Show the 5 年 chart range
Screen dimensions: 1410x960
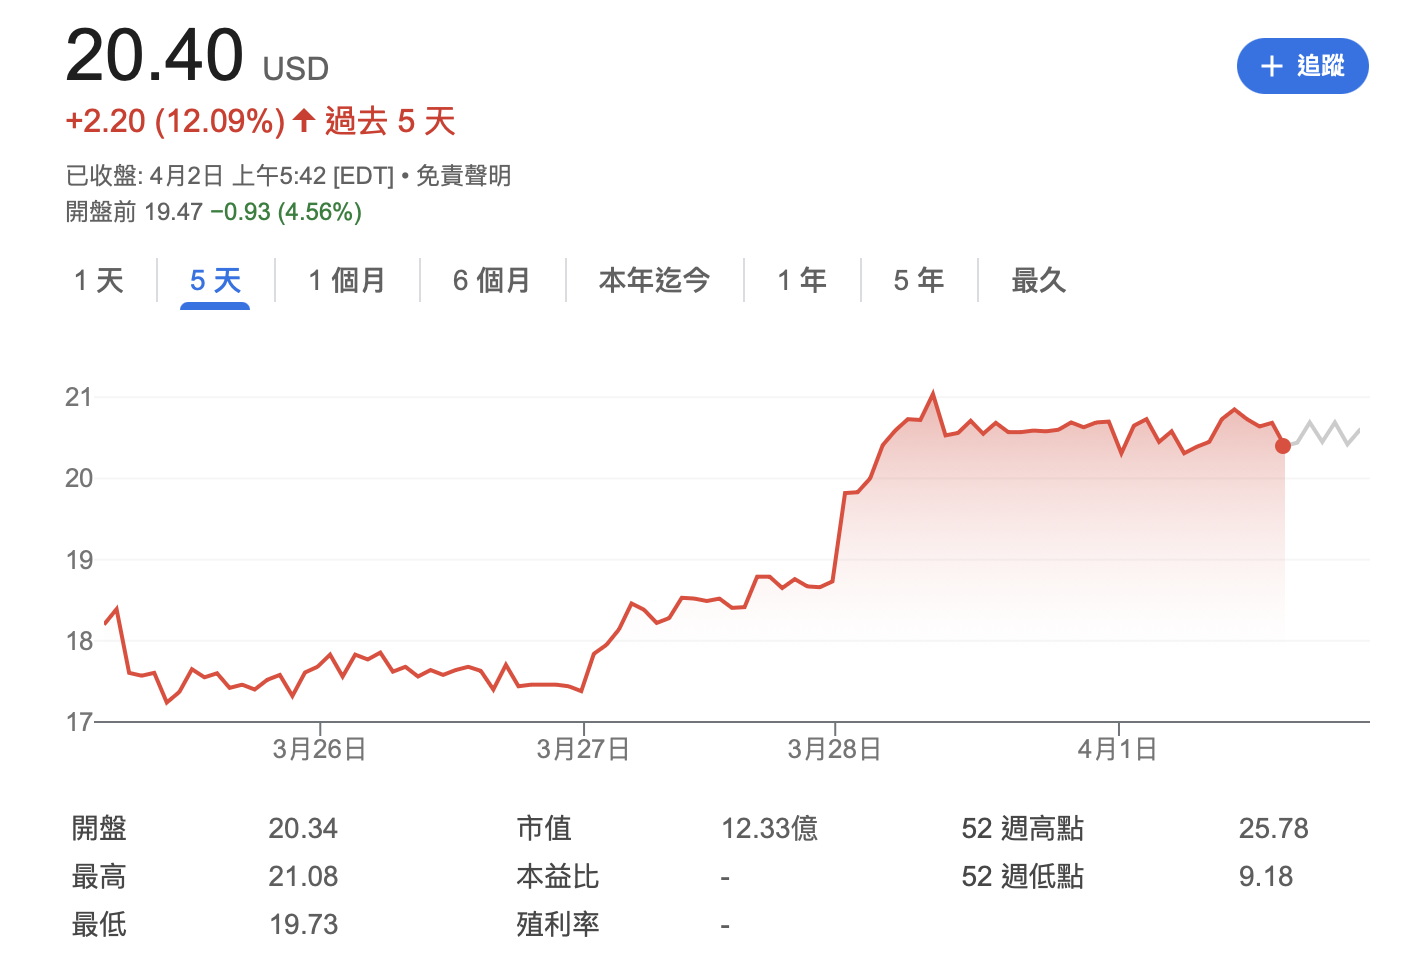[x=919, y=280]
